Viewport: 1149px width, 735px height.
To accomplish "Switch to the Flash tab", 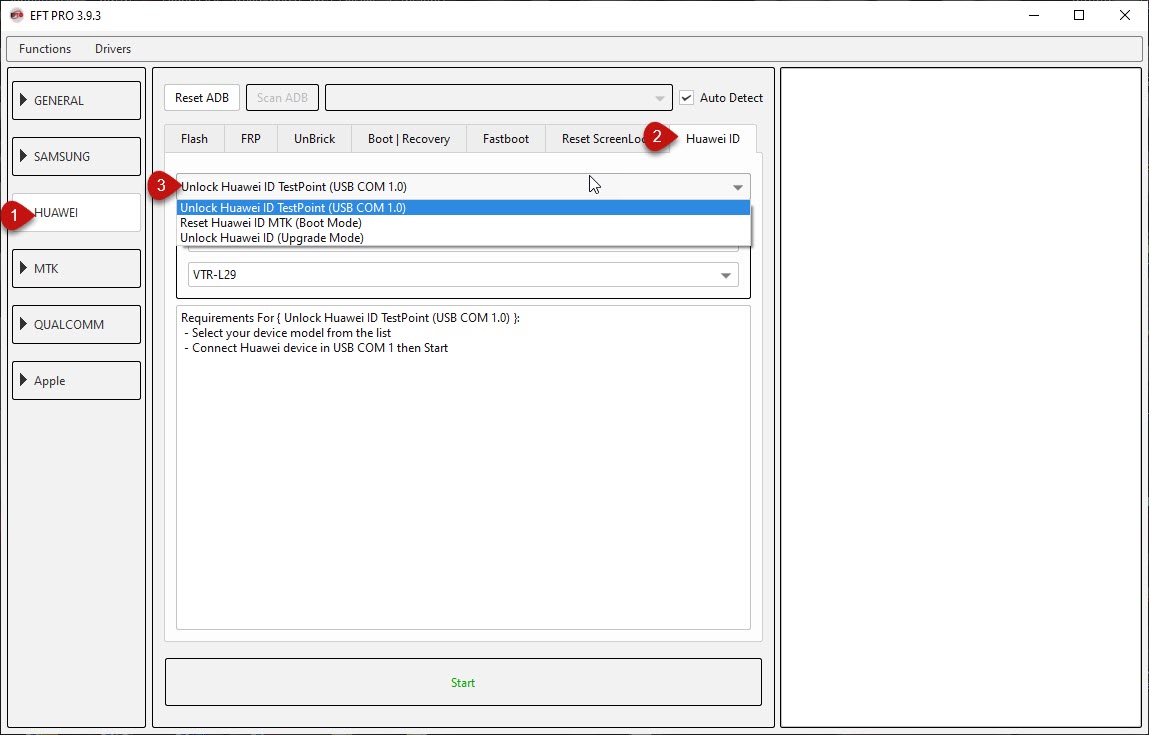I will coord(194,138).
